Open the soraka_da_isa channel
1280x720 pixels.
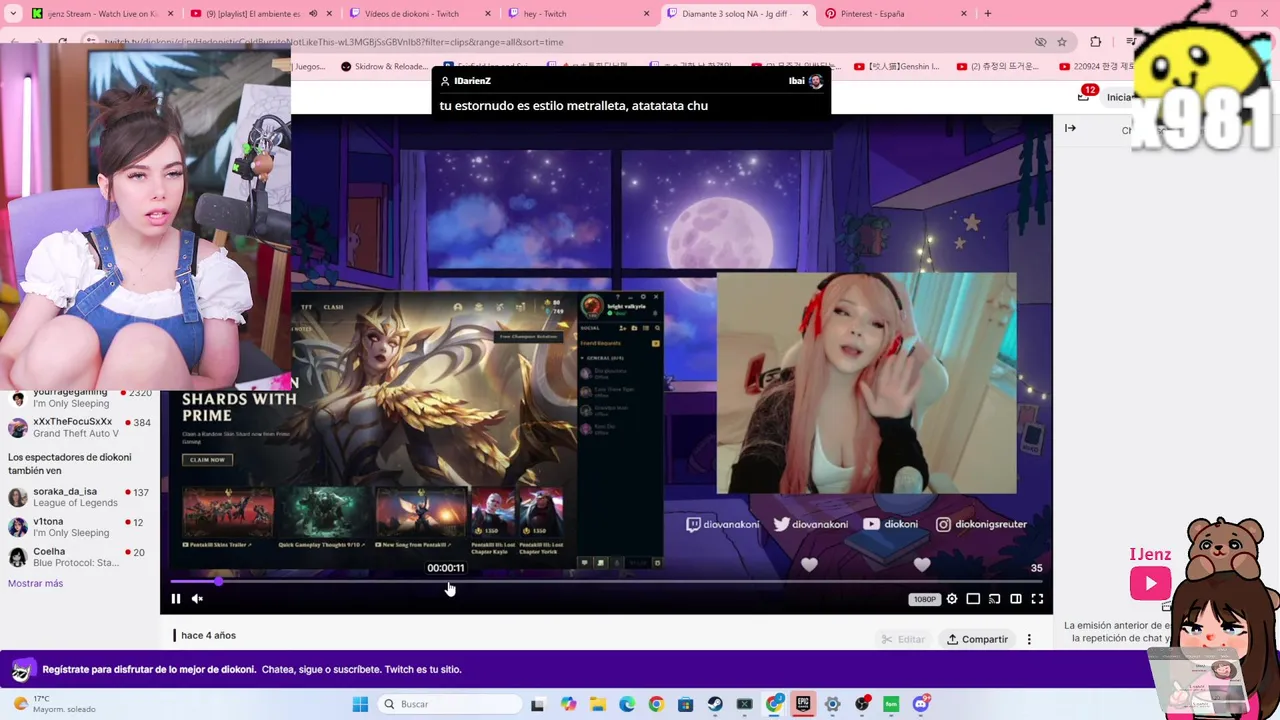click(x=78, y=497)
